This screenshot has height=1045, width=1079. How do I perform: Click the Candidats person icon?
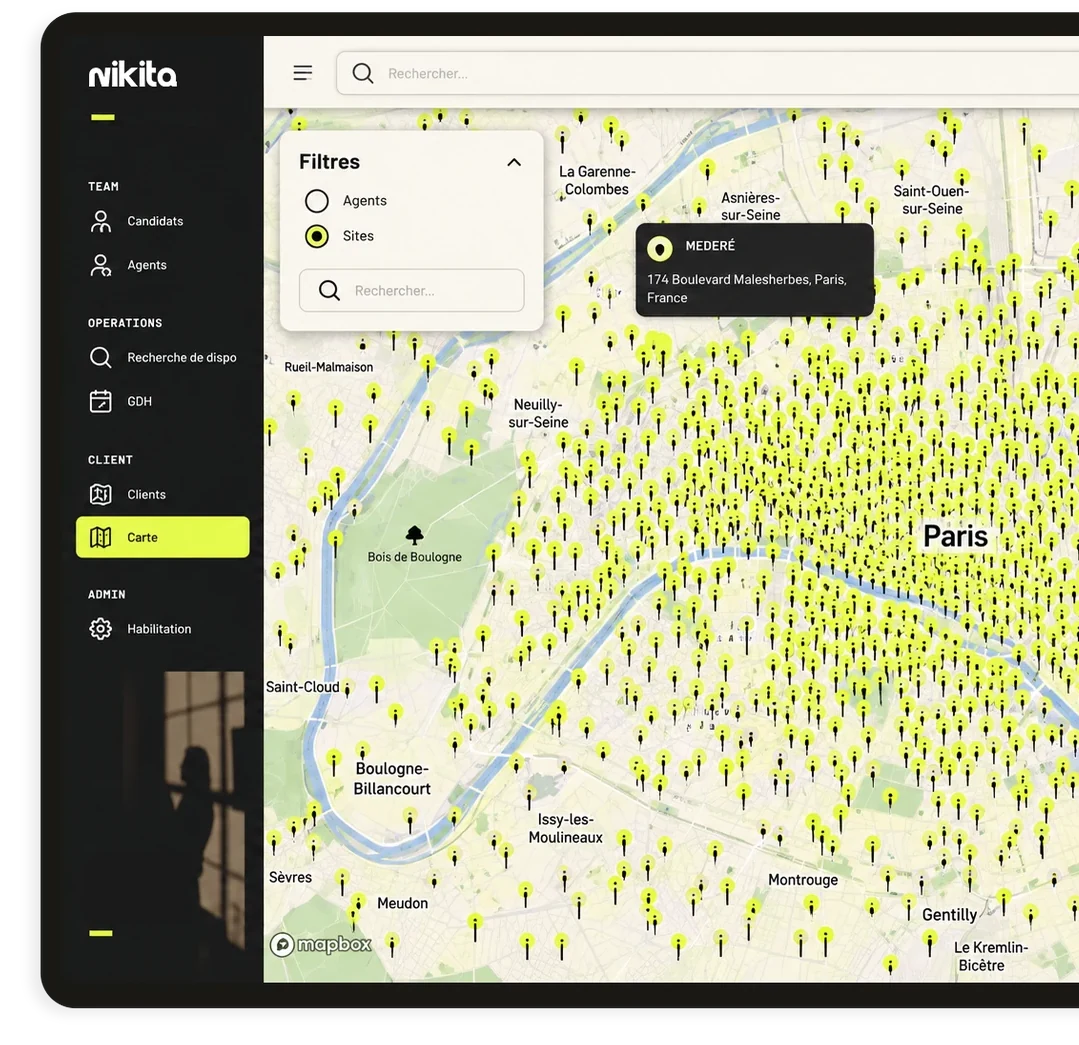click(x=100, y=222)
